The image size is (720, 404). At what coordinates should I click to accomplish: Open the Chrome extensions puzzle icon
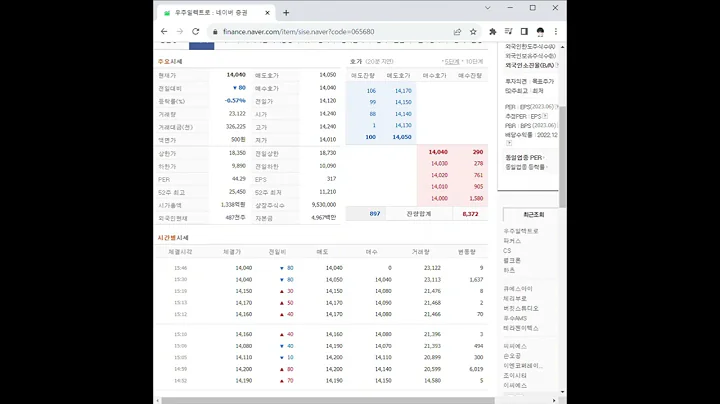(x=493, y=32)
